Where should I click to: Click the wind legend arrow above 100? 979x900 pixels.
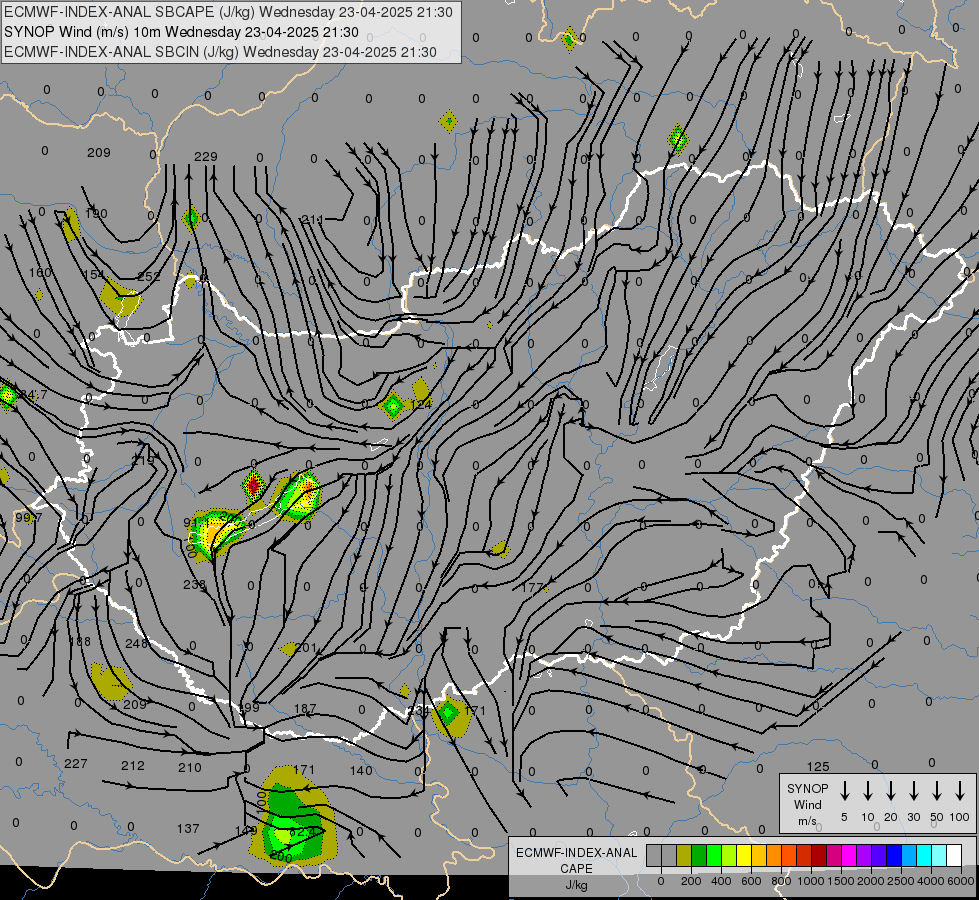pyautogui.click(x=960, y=791)
